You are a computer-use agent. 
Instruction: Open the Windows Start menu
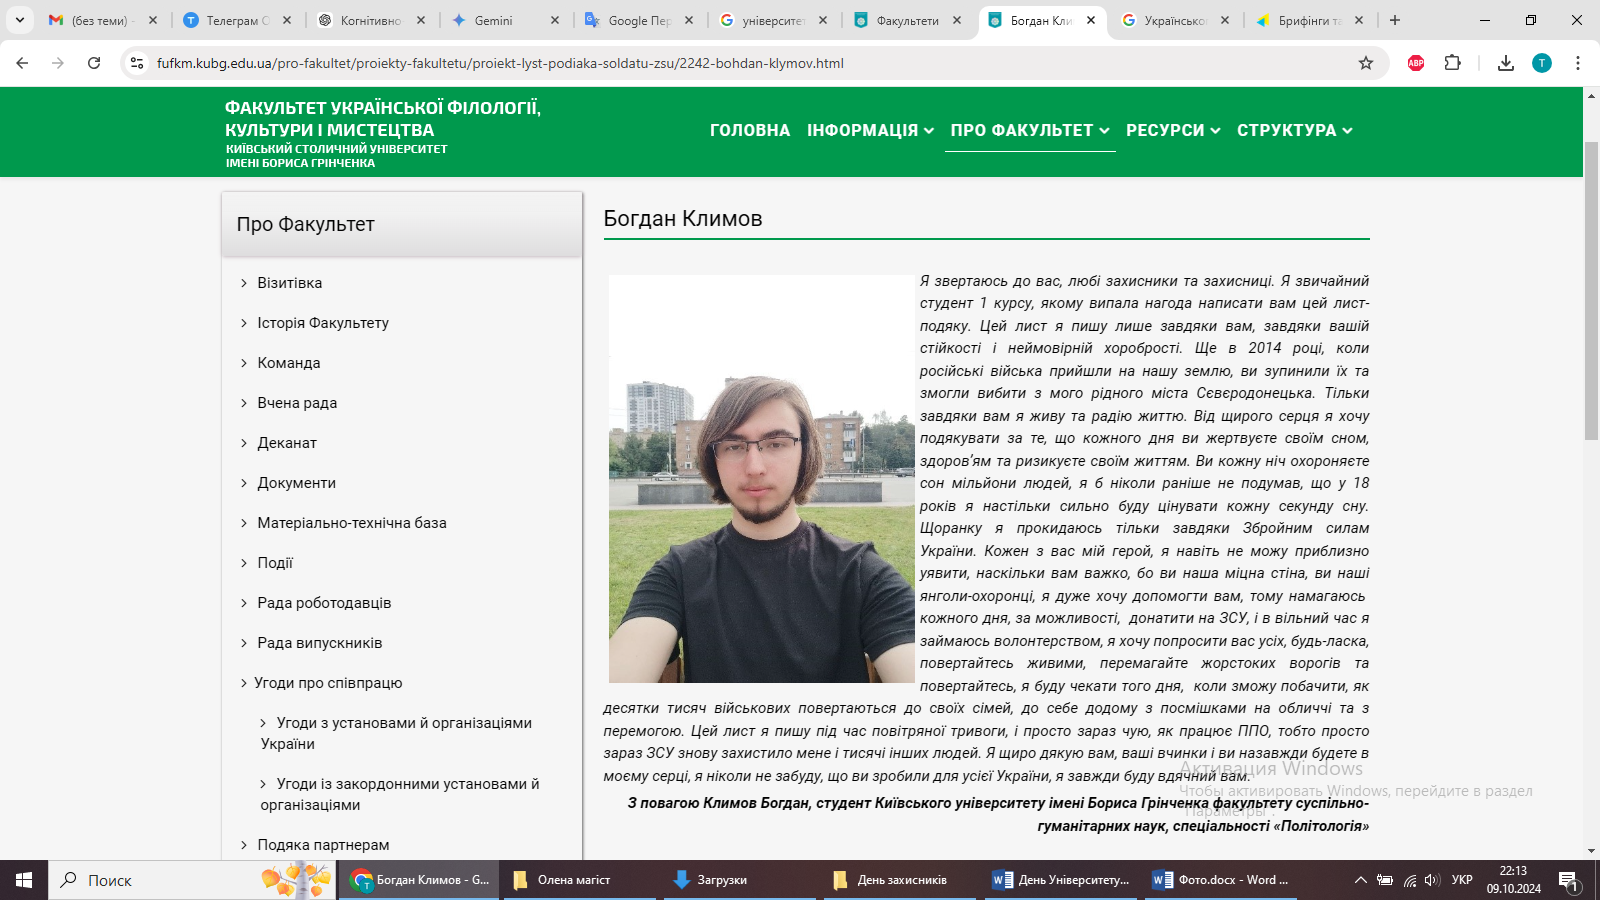pos(24,880)
